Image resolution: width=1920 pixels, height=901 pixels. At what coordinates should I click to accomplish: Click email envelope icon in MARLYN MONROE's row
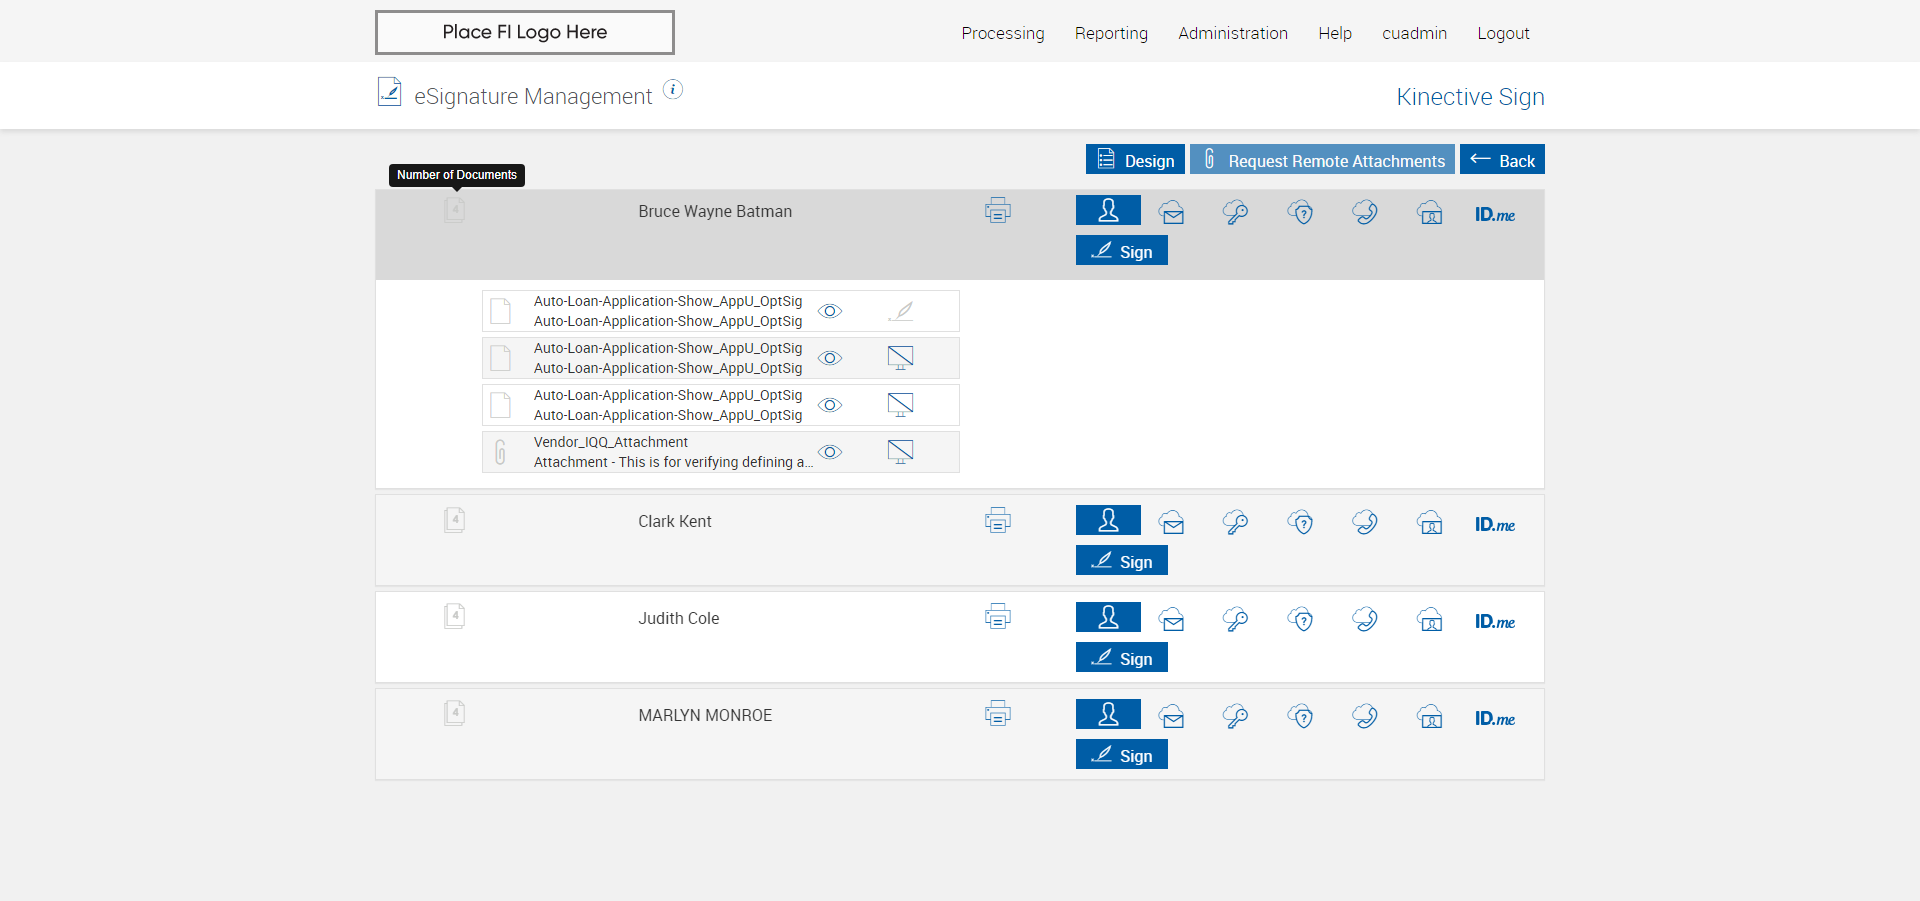point(1172,716)
